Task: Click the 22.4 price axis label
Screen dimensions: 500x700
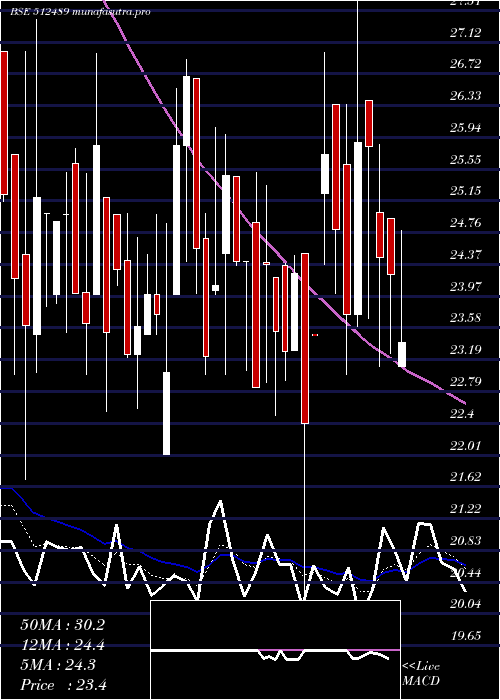Action: tap(462, 414)
